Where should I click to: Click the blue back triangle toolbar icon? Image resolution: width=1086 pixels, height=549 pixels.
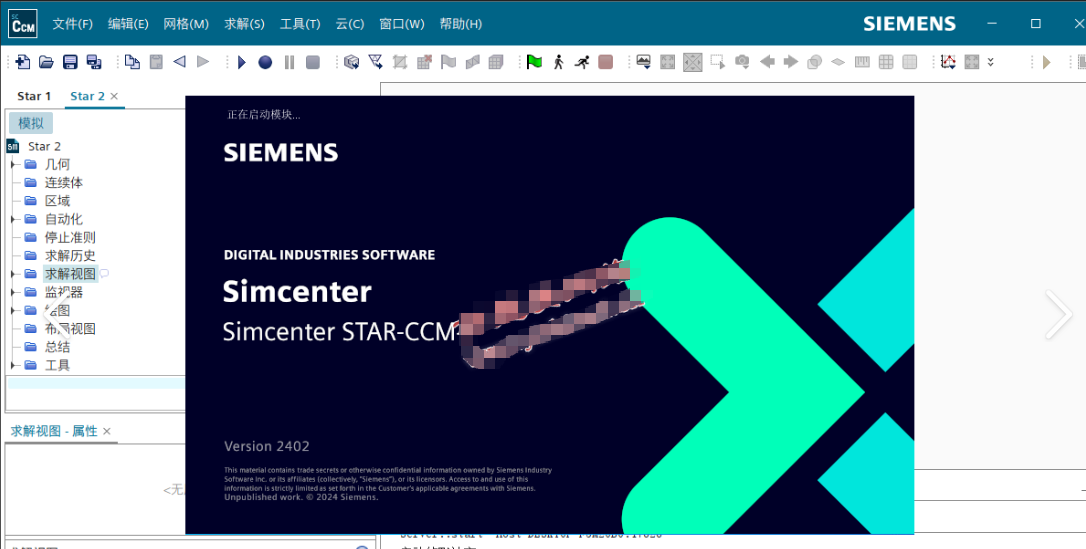click(179, 62)
